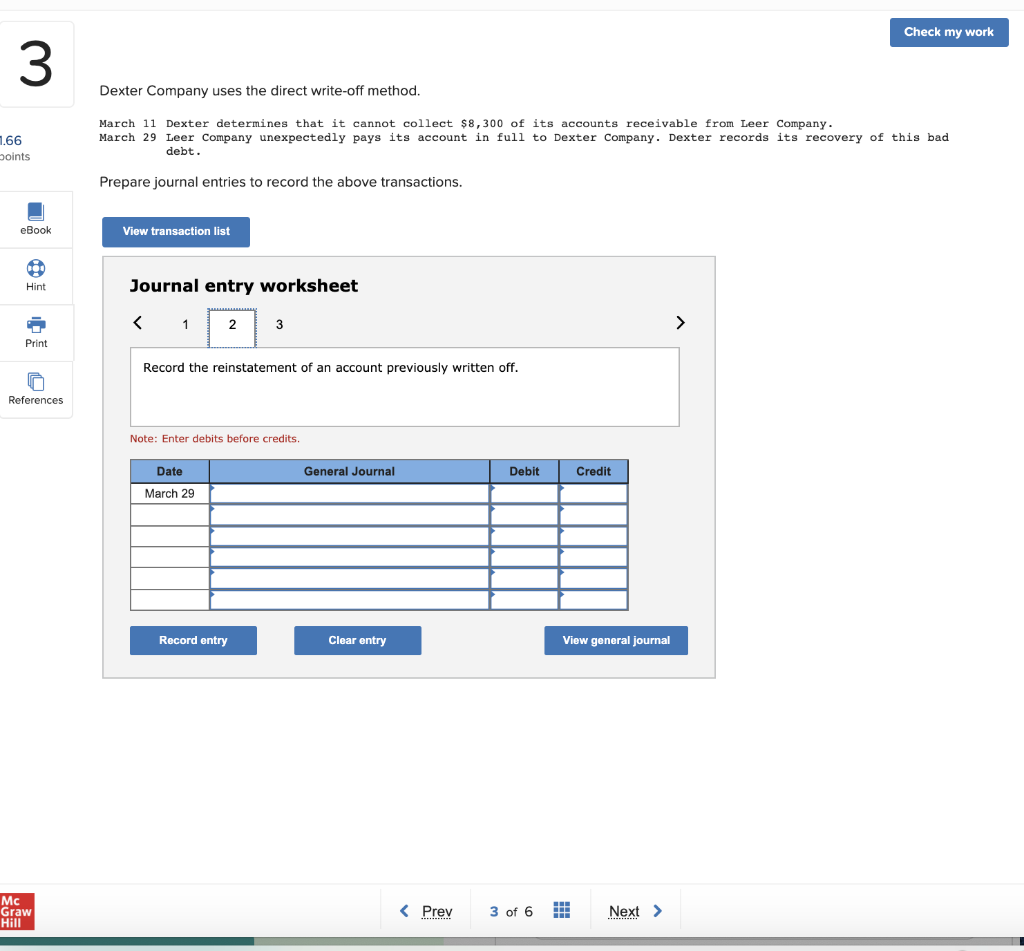Open the eBook resource icon

[36, 212]
